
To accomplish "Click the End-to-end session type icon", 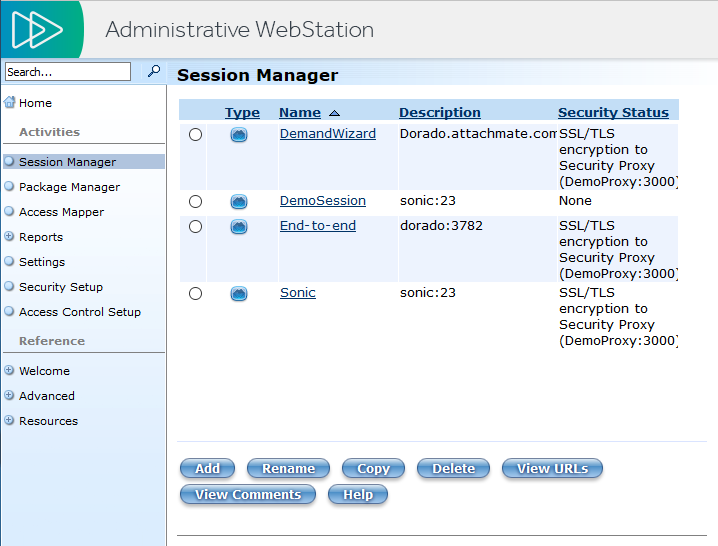I will [239, 227].
